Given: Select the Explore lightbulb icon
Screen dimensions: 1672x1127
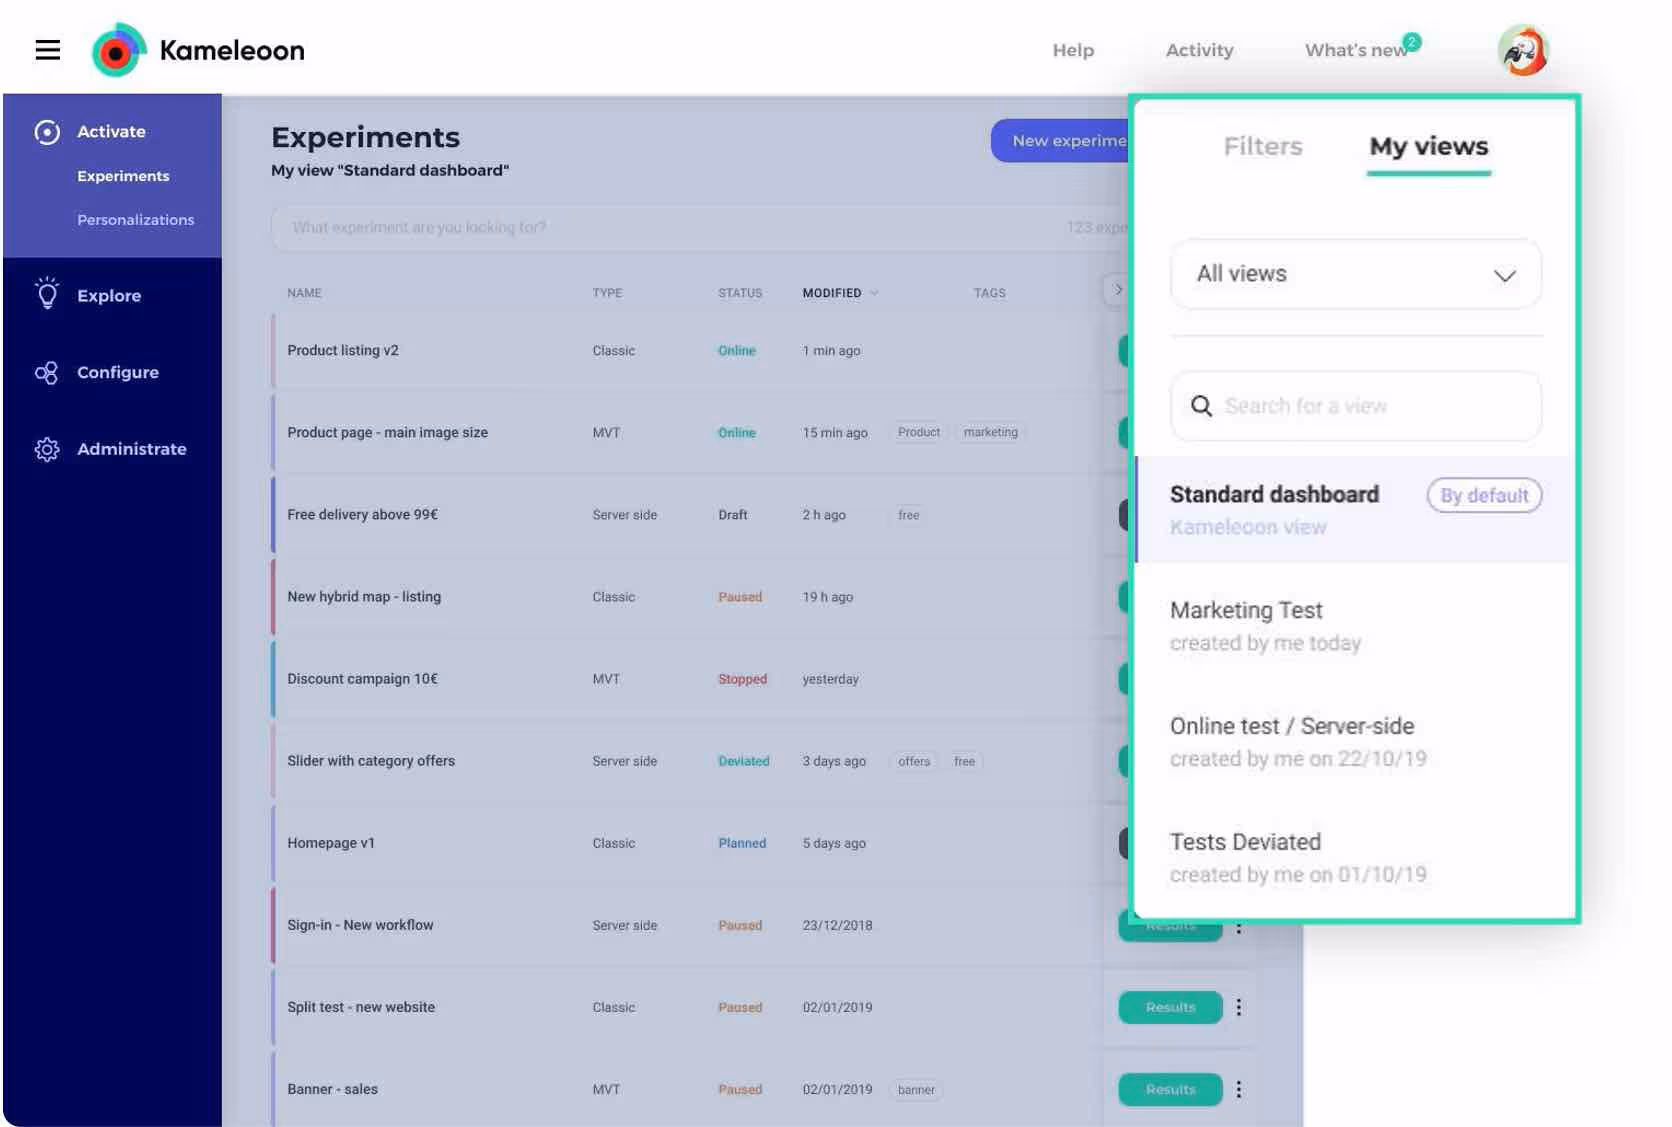Looking at the screenshot, I should [x=47, y=294].
